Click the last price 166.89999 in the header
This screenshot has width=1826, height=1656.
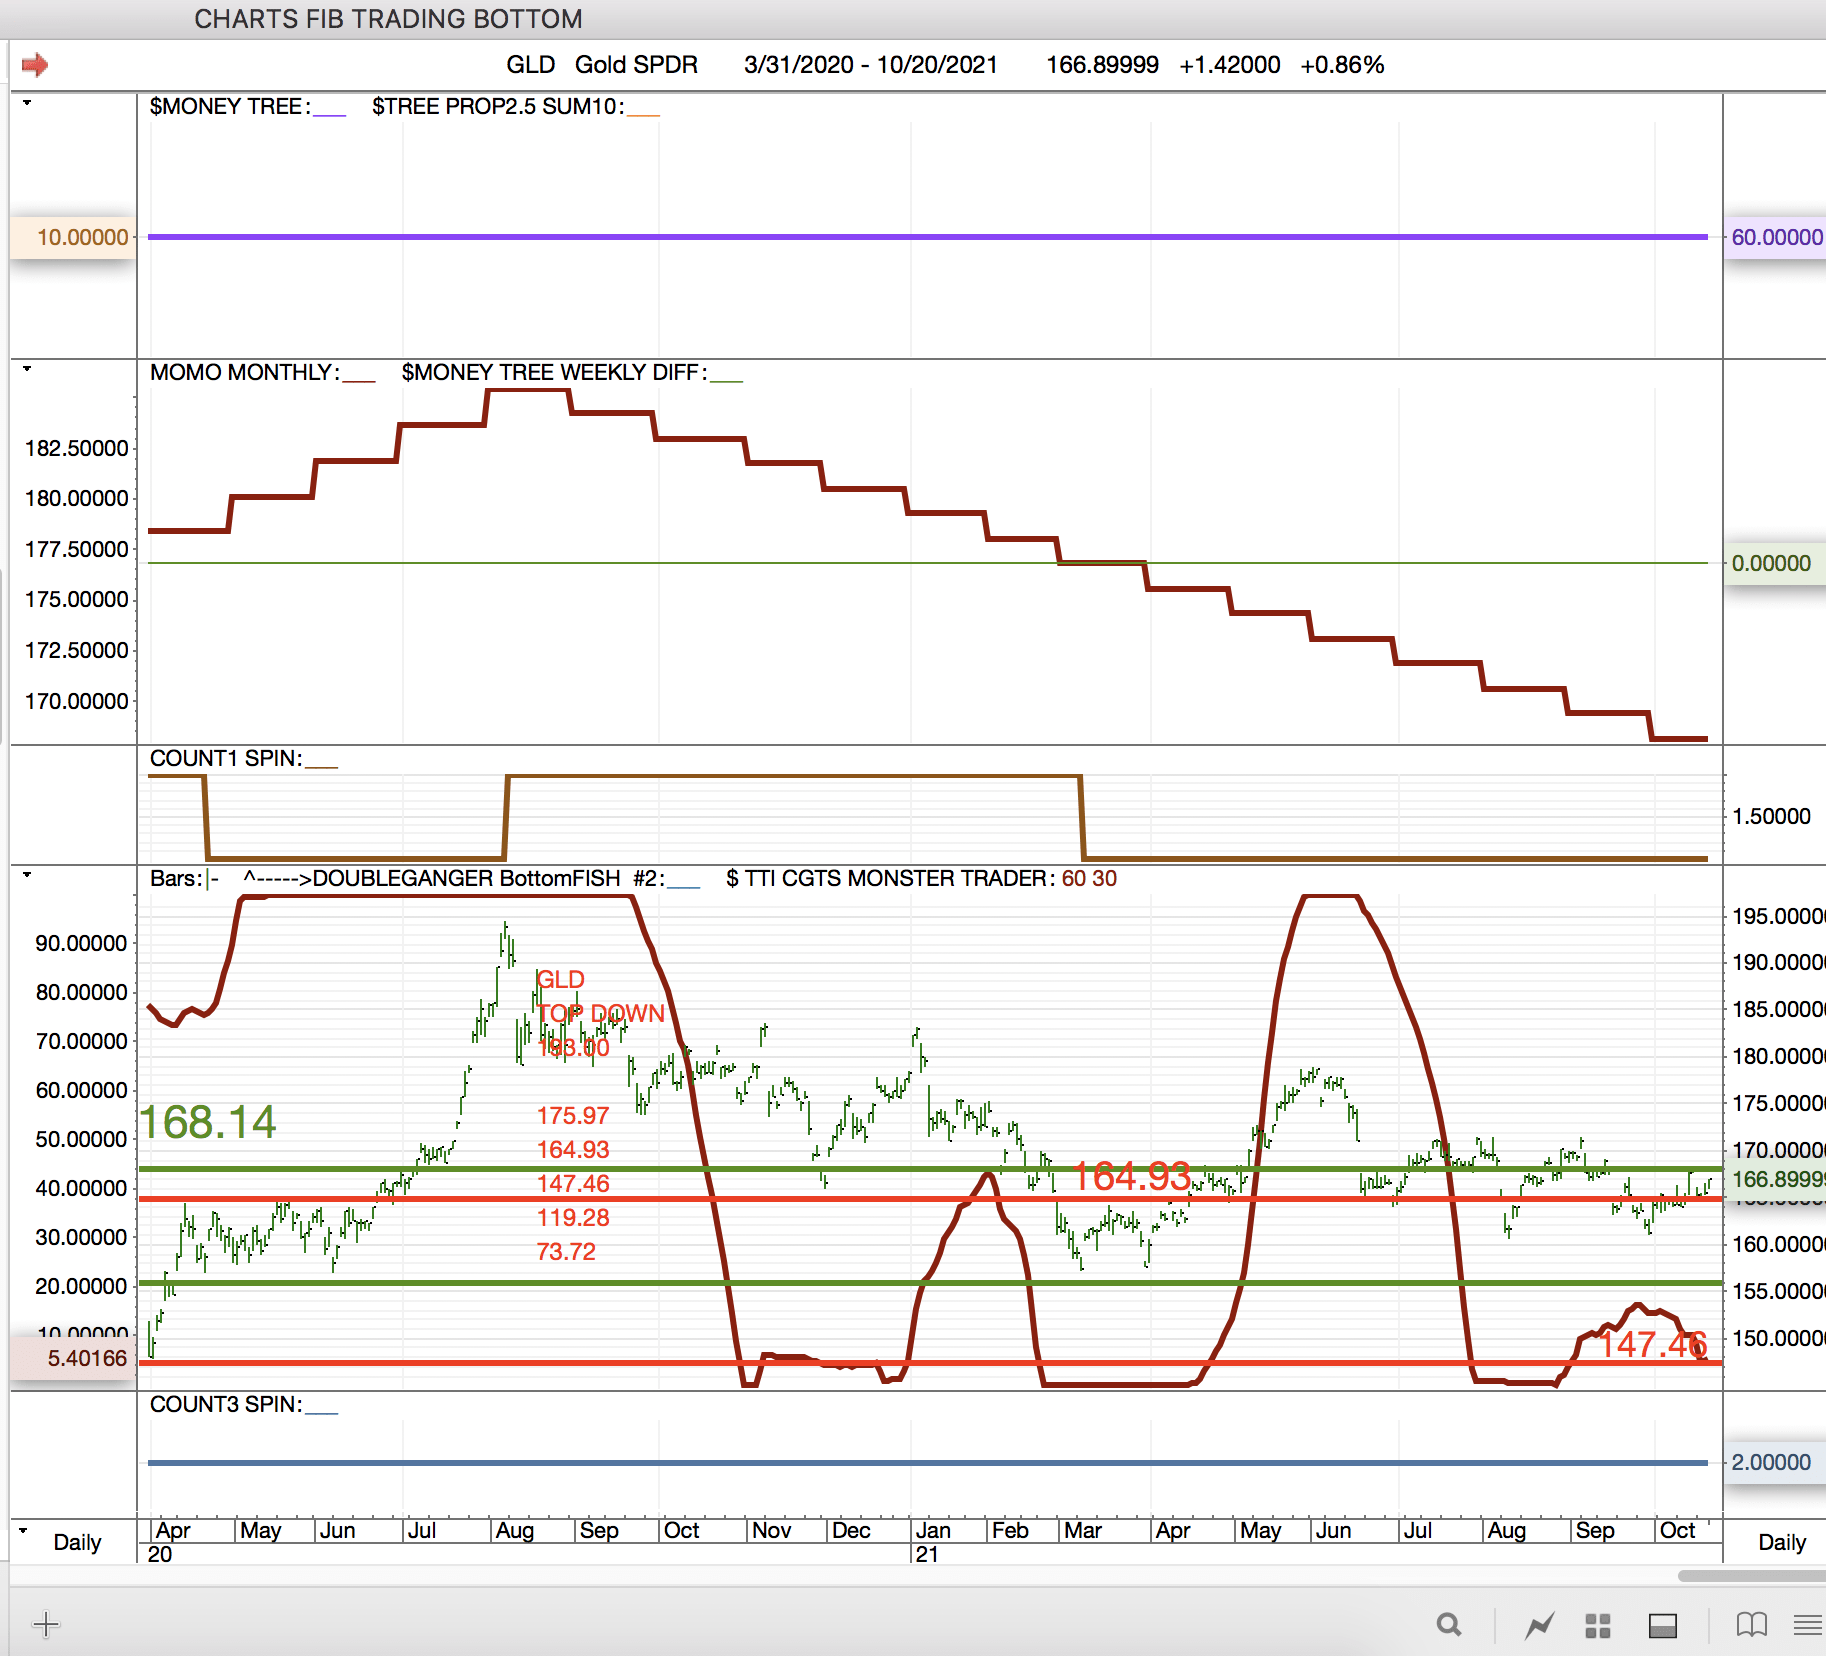click(x=1102, y=65)
